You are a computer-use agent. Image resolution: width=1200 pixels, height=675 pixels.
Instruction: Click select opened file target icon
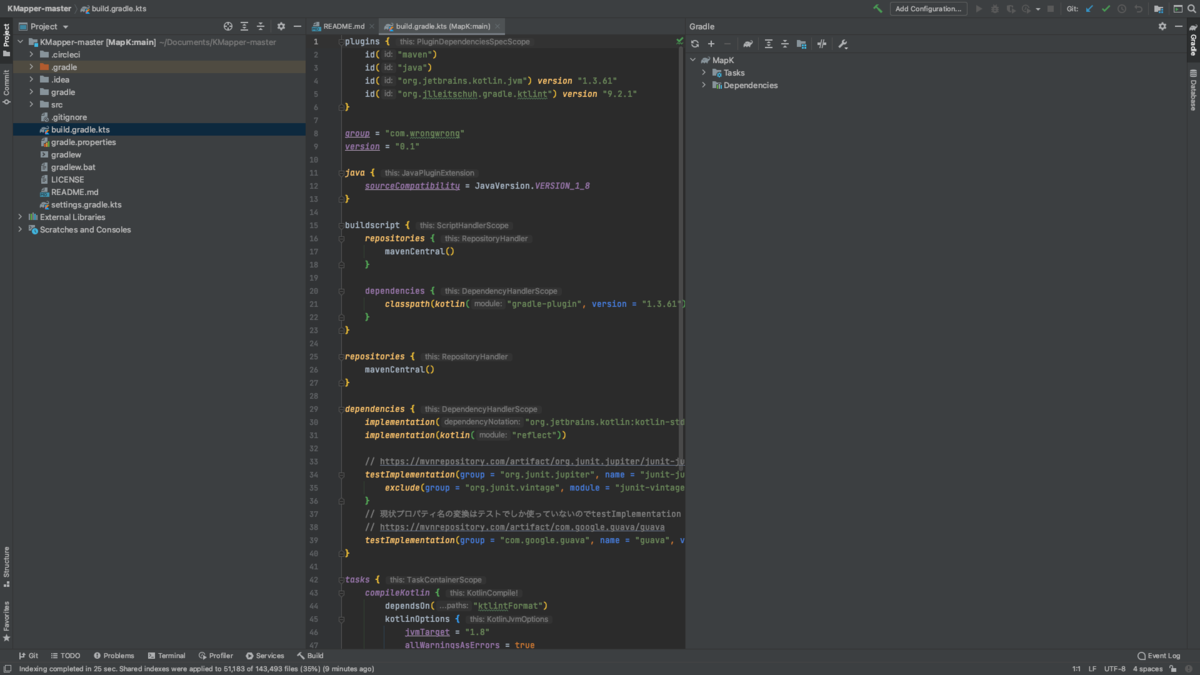tap(228, 27)
